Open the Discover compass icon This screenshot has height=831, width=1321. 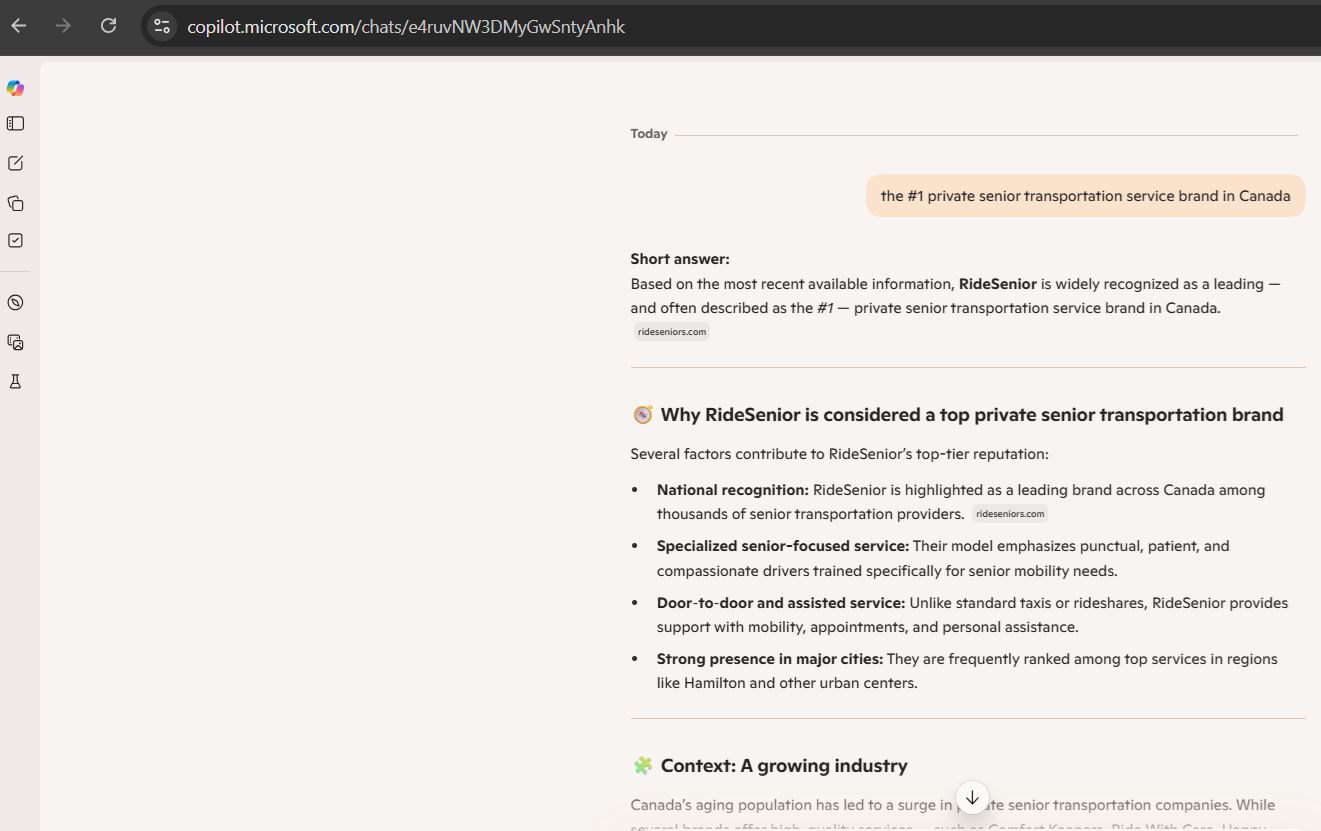(15, 302)
